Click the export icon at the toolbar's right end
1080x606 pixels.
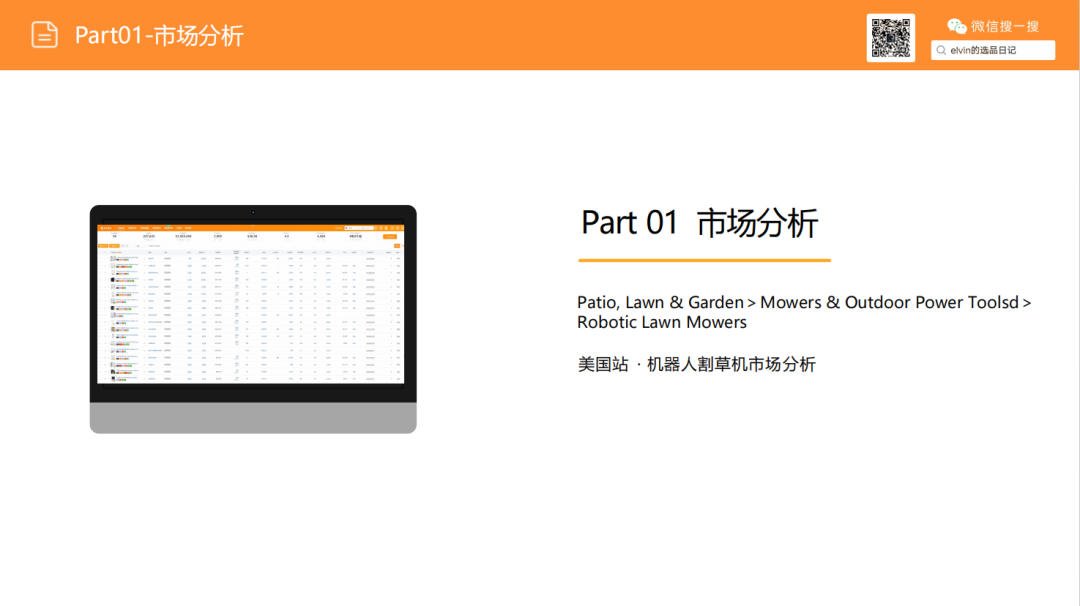[x=397, y=246]
